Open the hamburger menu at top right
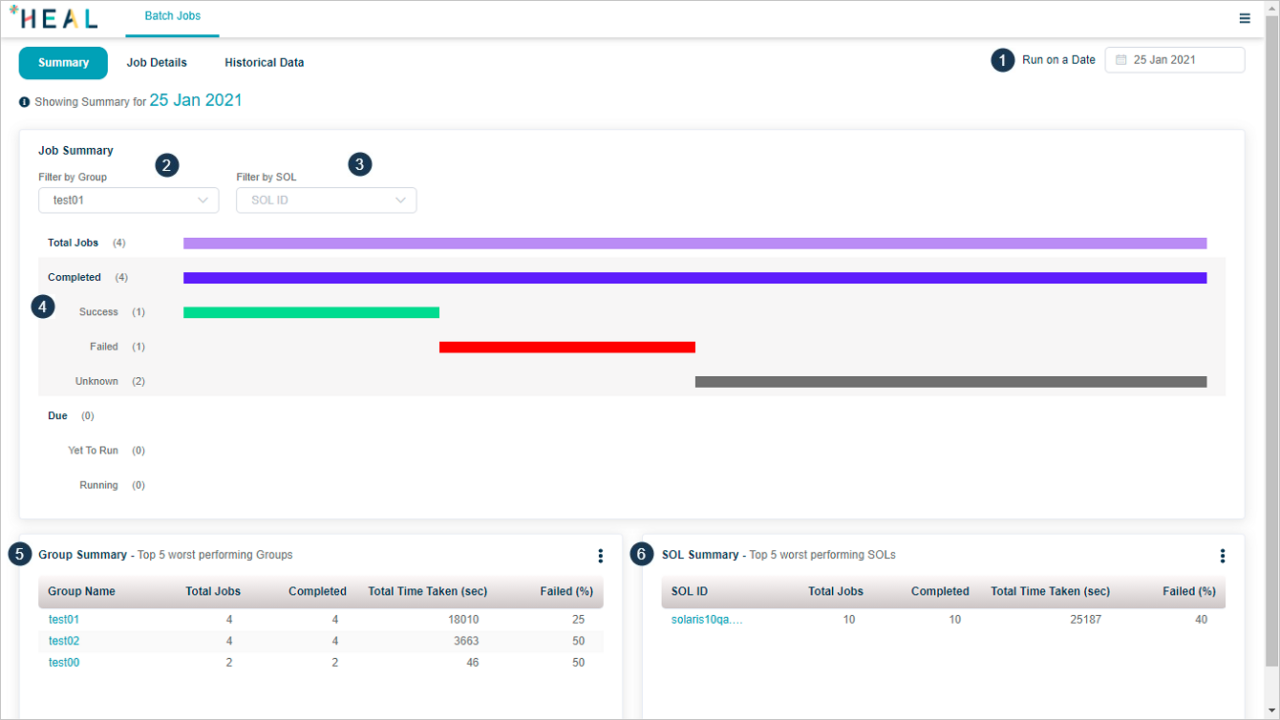Screen dimensions: 1280x720 (1244, 18)
